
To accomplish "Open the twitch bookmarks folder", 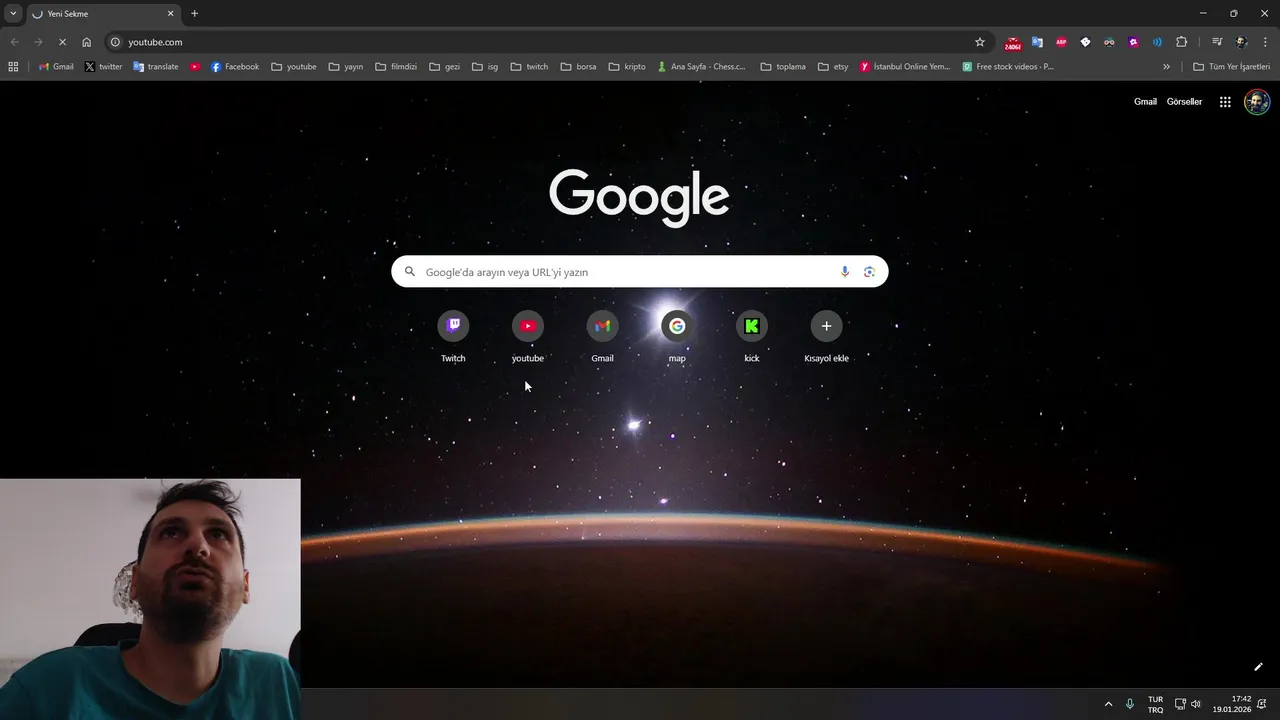I will [x=529, y=67].
